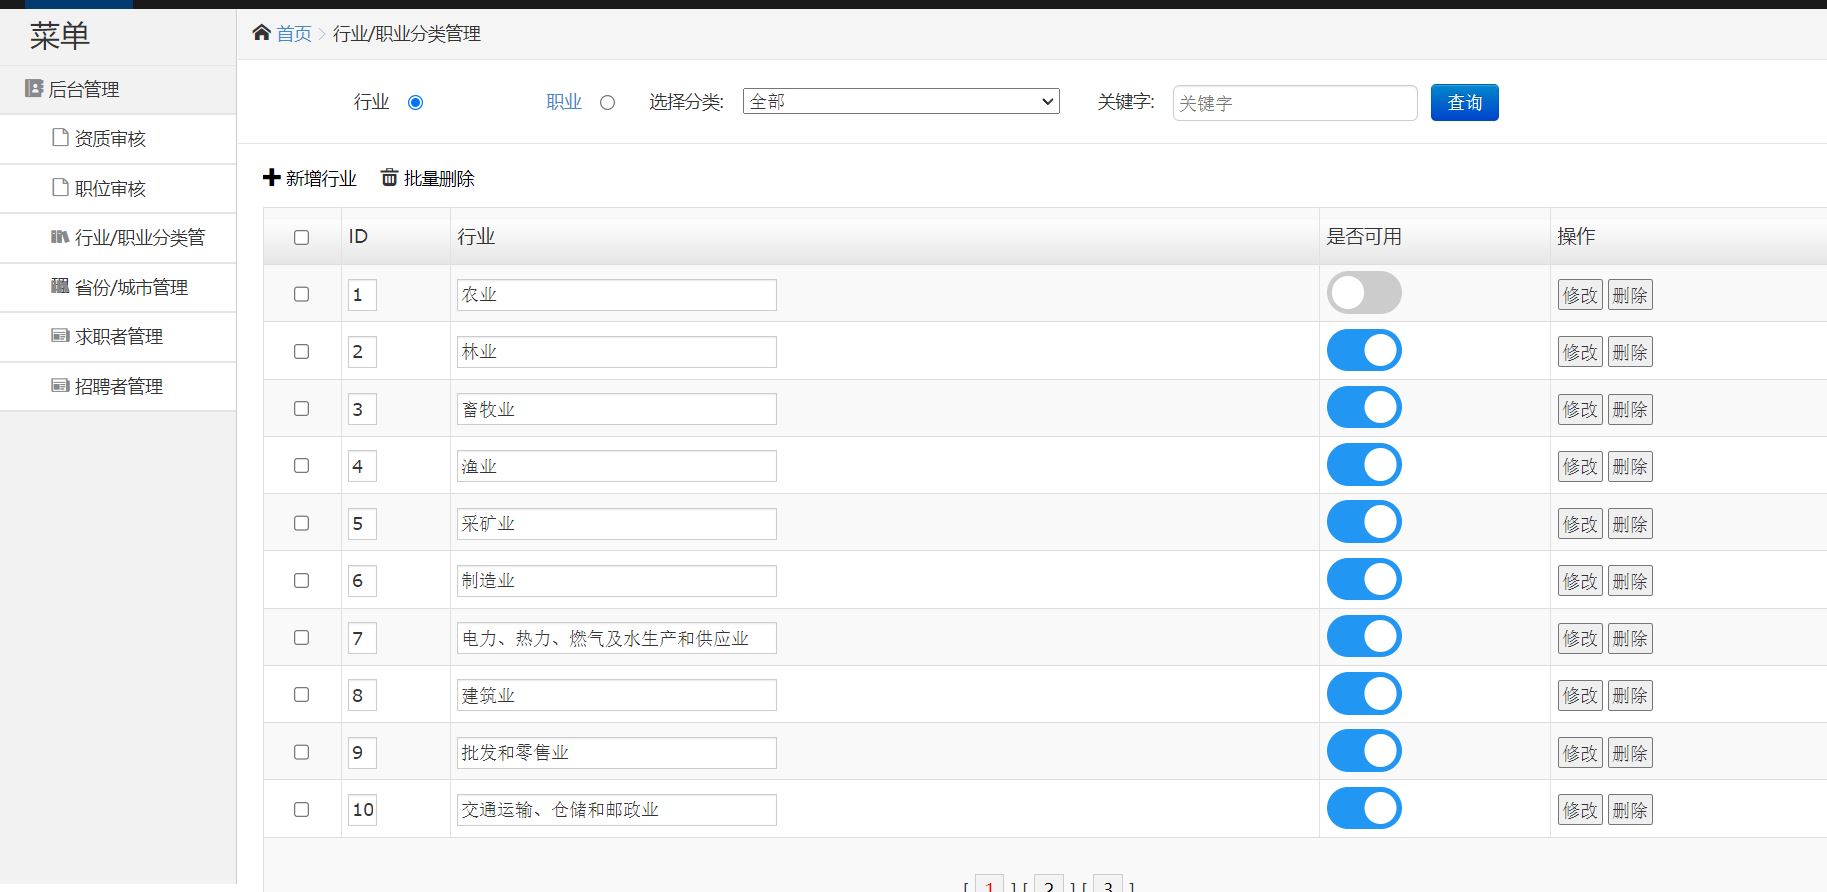The height and width of the screenshot is (892, 1827).
Task: Disable the 渔业 availability switch
Action: click(x=1364, y=464)
